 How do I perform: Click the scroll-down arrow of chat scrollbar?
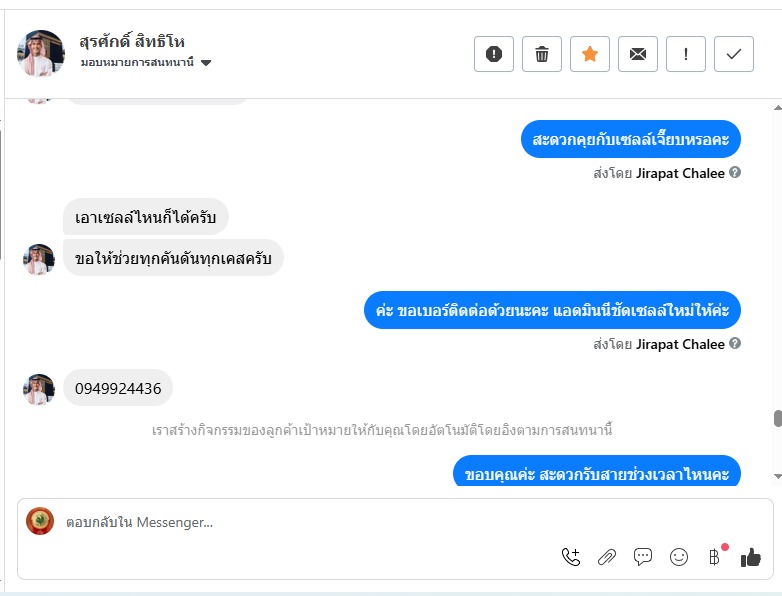(x=777, y=476)
